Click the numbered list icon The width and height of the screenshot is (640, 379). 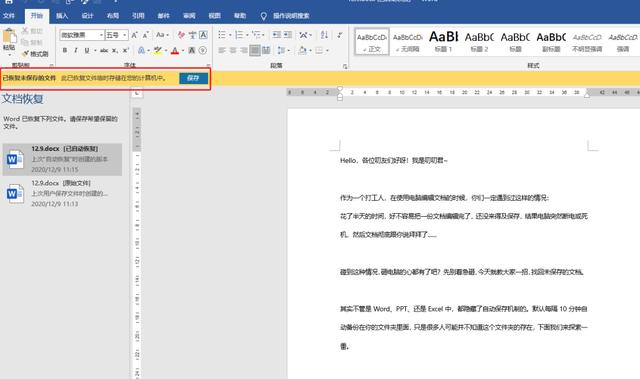click(239, 35)
